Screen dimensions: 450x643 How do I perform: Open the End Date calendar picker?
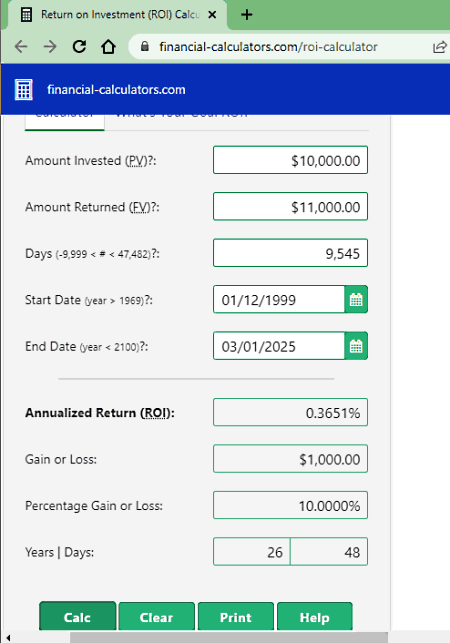[356, 347]
